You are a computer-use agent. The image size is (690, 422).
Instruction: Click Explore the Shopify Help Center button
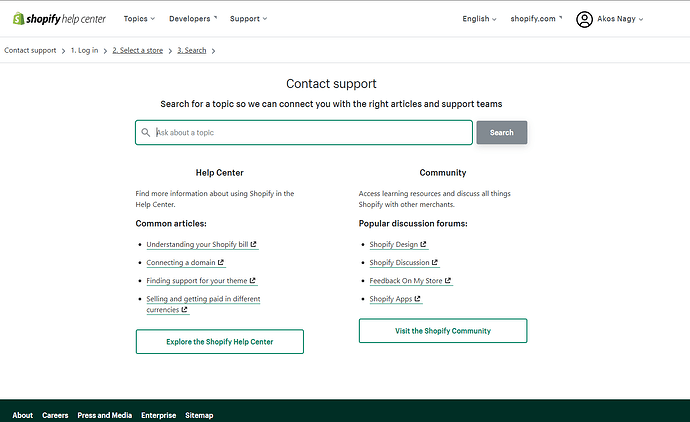click(219, 342)
